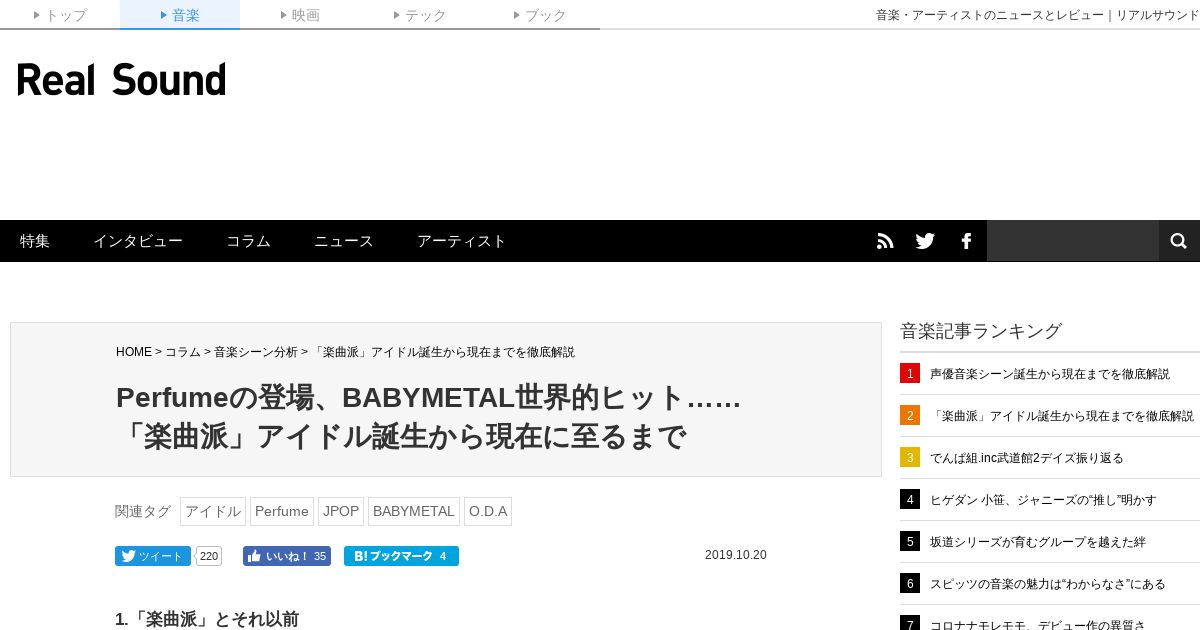Open the ニュース menu item
1200x630 pixels.
(344, 241)
